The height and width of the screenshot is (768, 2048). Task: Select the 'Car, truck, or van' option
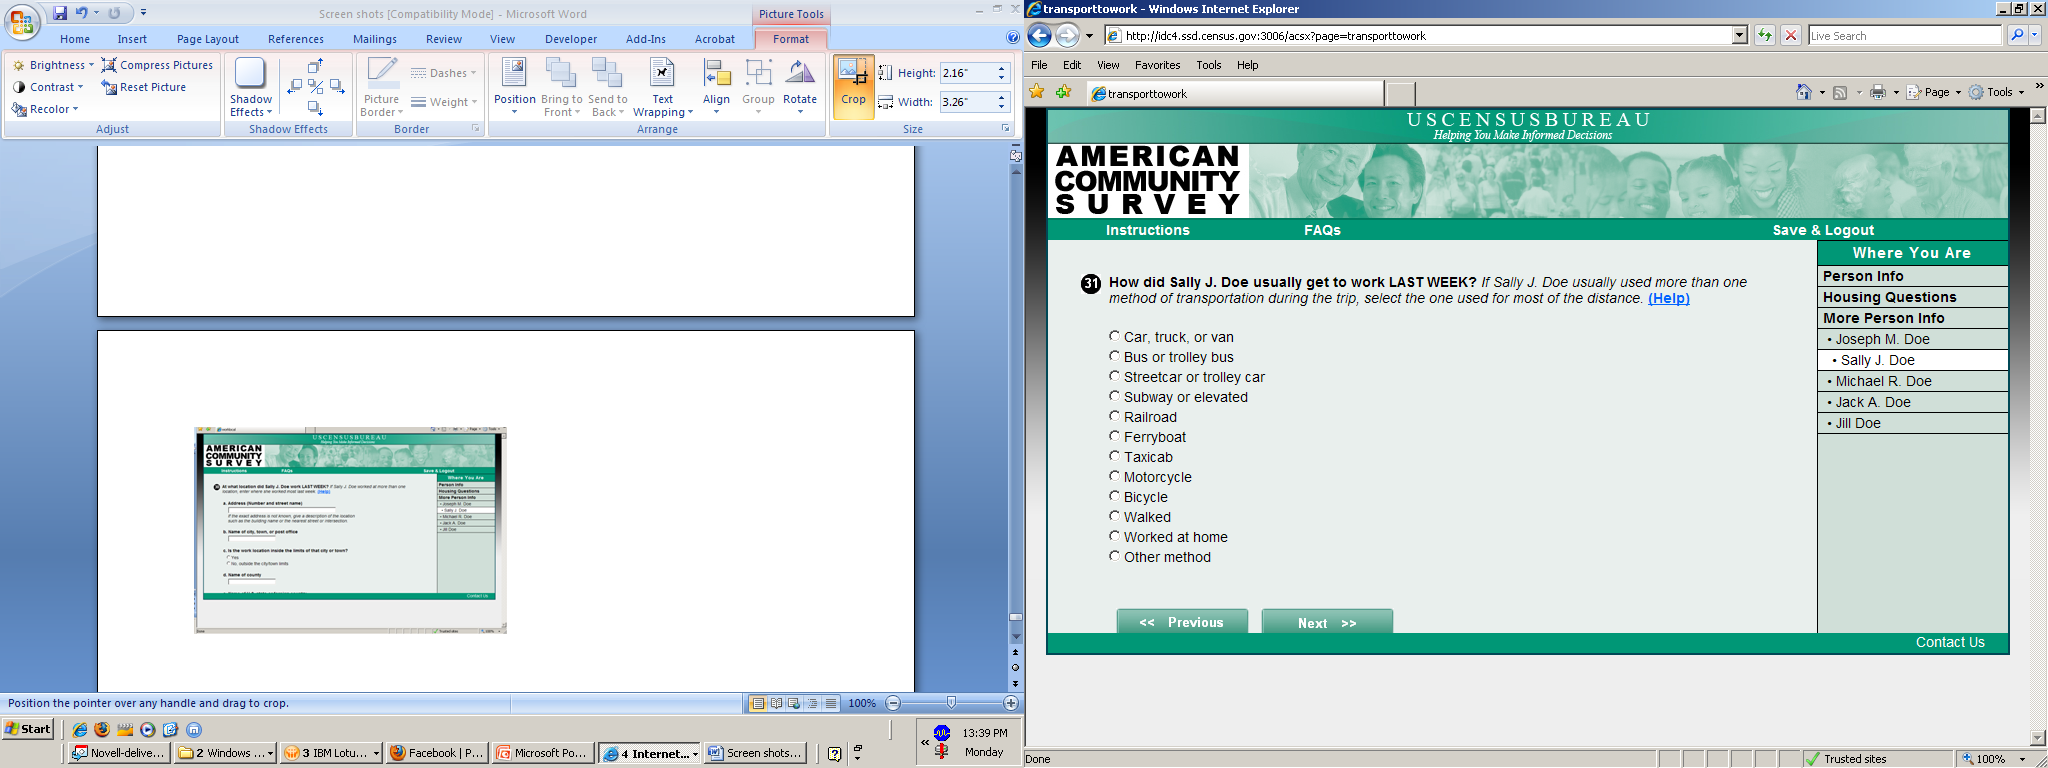1114,336
